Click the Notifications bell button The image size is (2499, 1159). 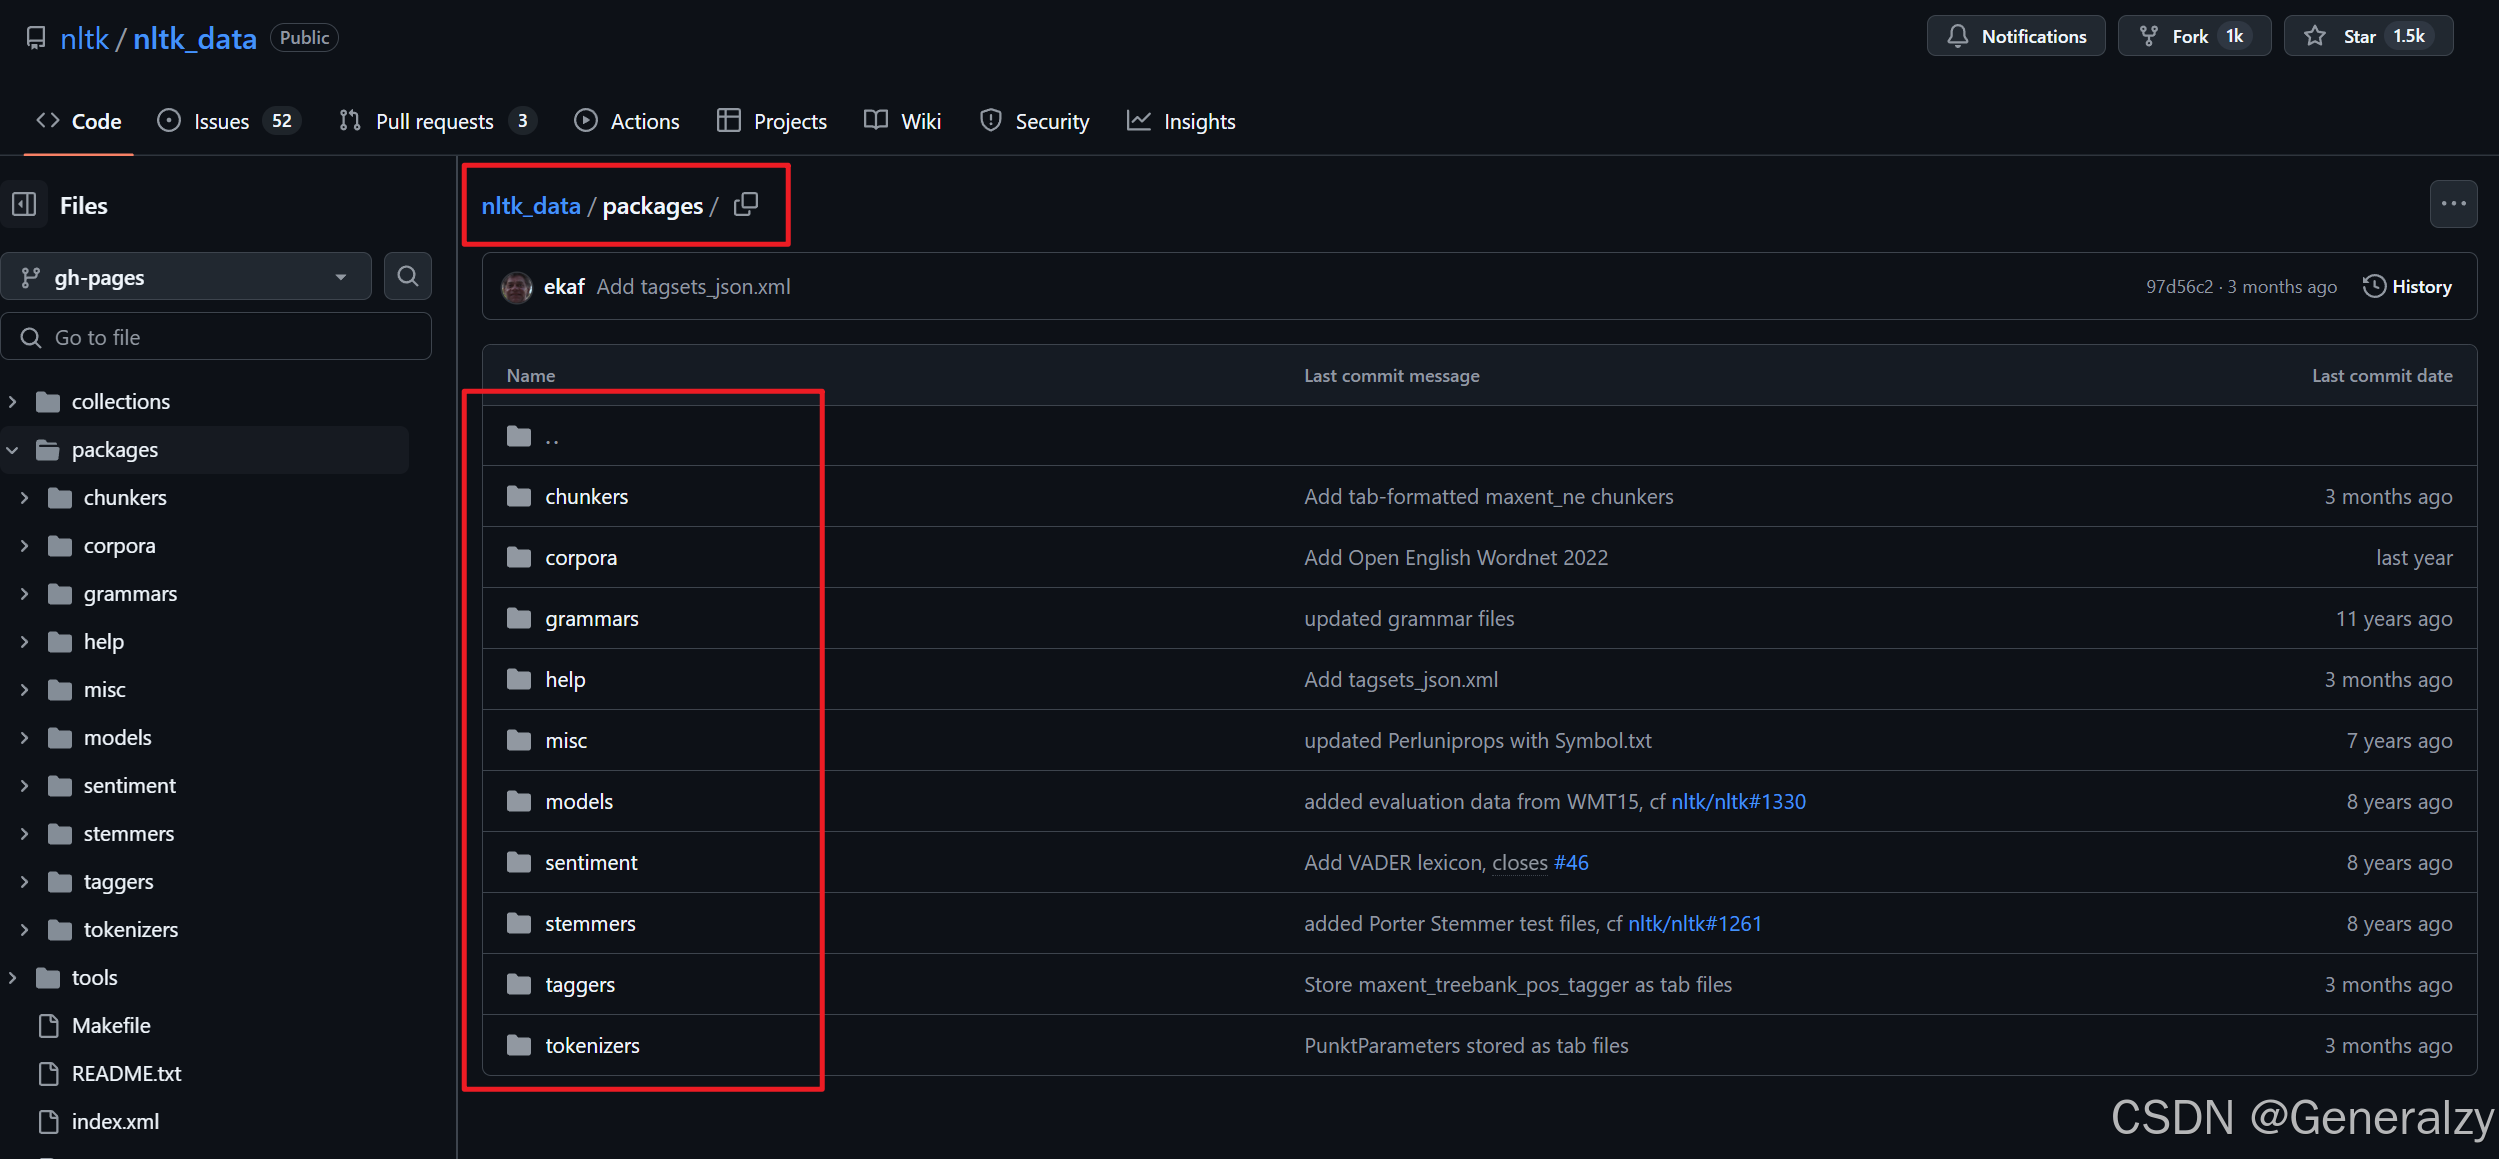click(2015, 37)
